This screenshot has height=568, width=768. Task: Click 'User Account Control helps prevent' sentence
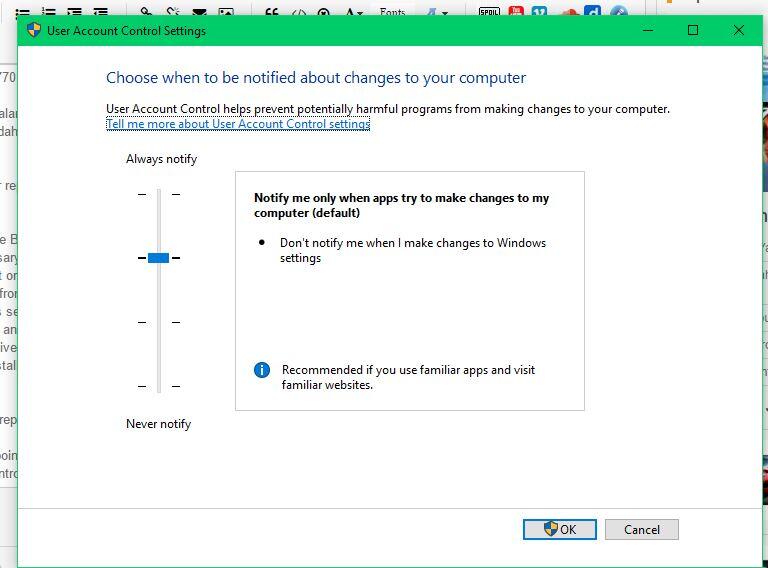click(x=387, y=109)
